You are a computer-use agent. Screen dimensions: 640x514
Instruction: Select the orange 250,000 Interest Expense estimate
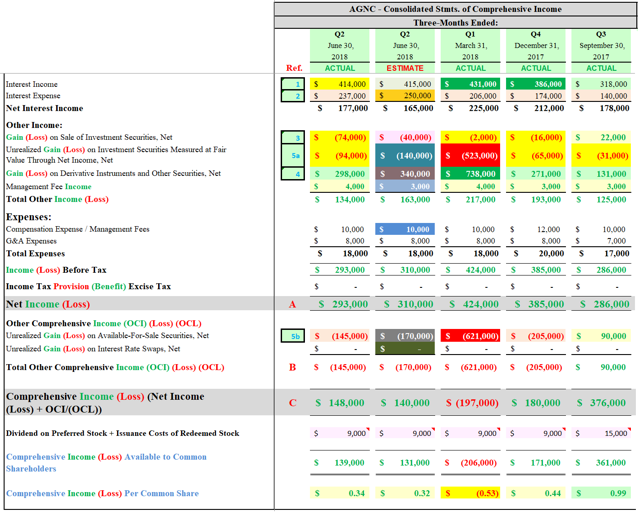click(405, 96)
